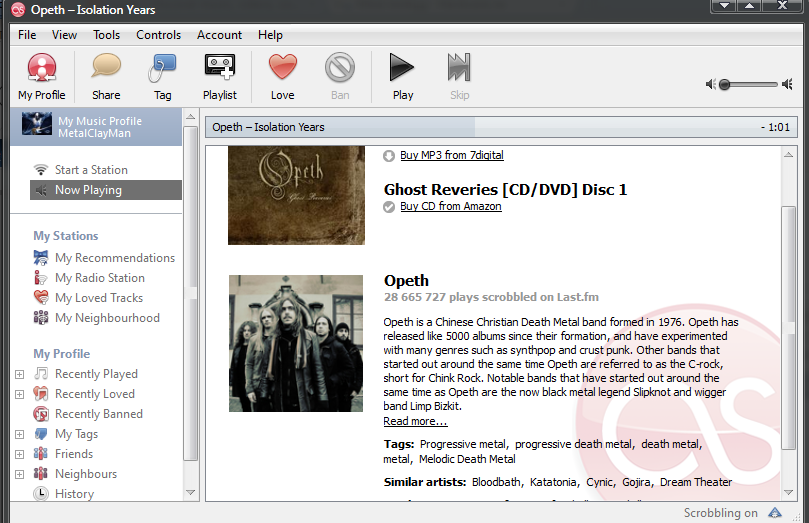Click similar artist Dream Theater

[x=696, y=482]
